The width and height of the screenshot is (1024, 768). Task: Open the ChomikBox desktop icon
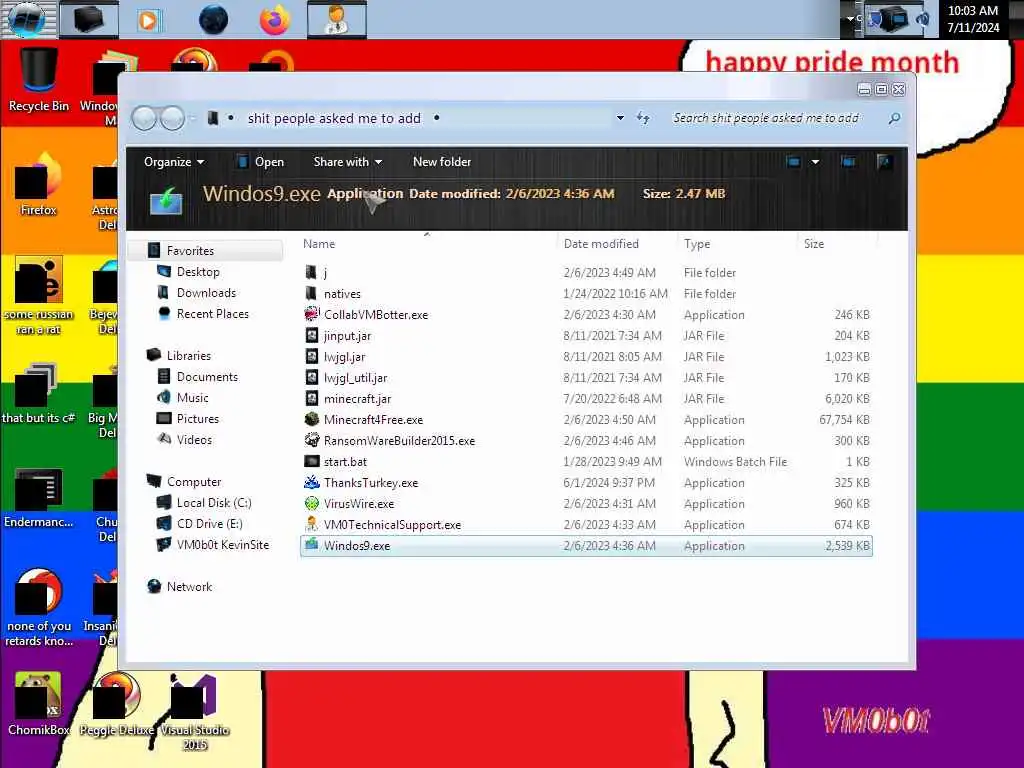click(x=38, y=705)
